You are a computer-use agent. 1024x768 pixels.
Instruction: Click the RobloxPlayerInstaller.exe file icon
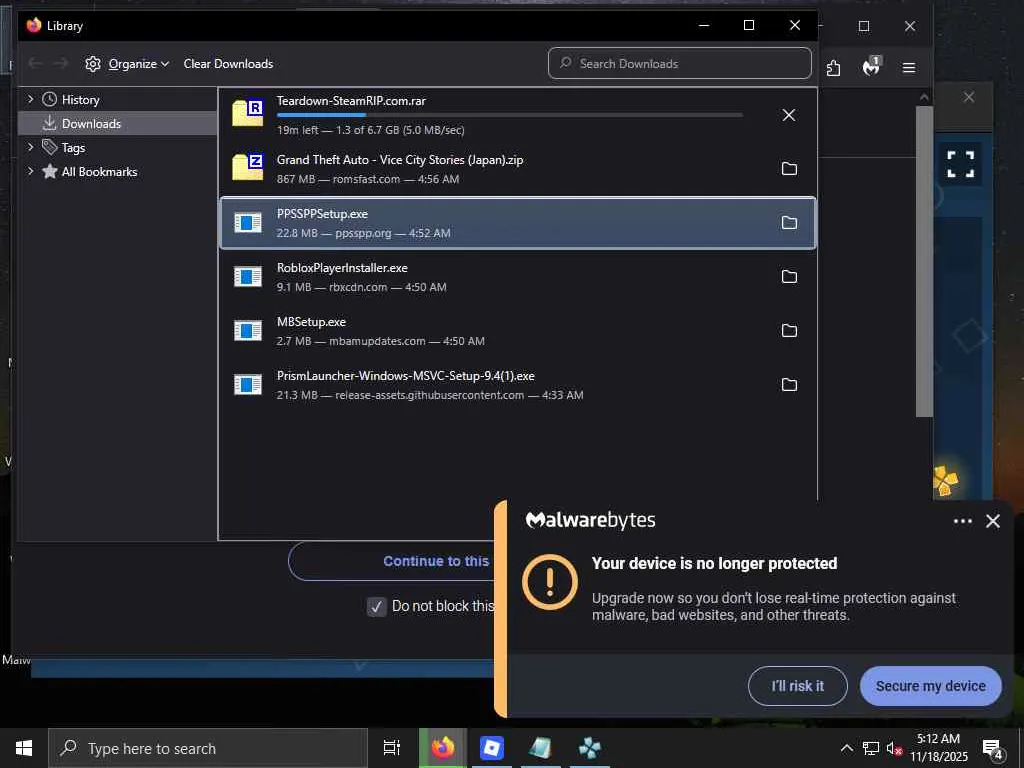pos(248,277)
